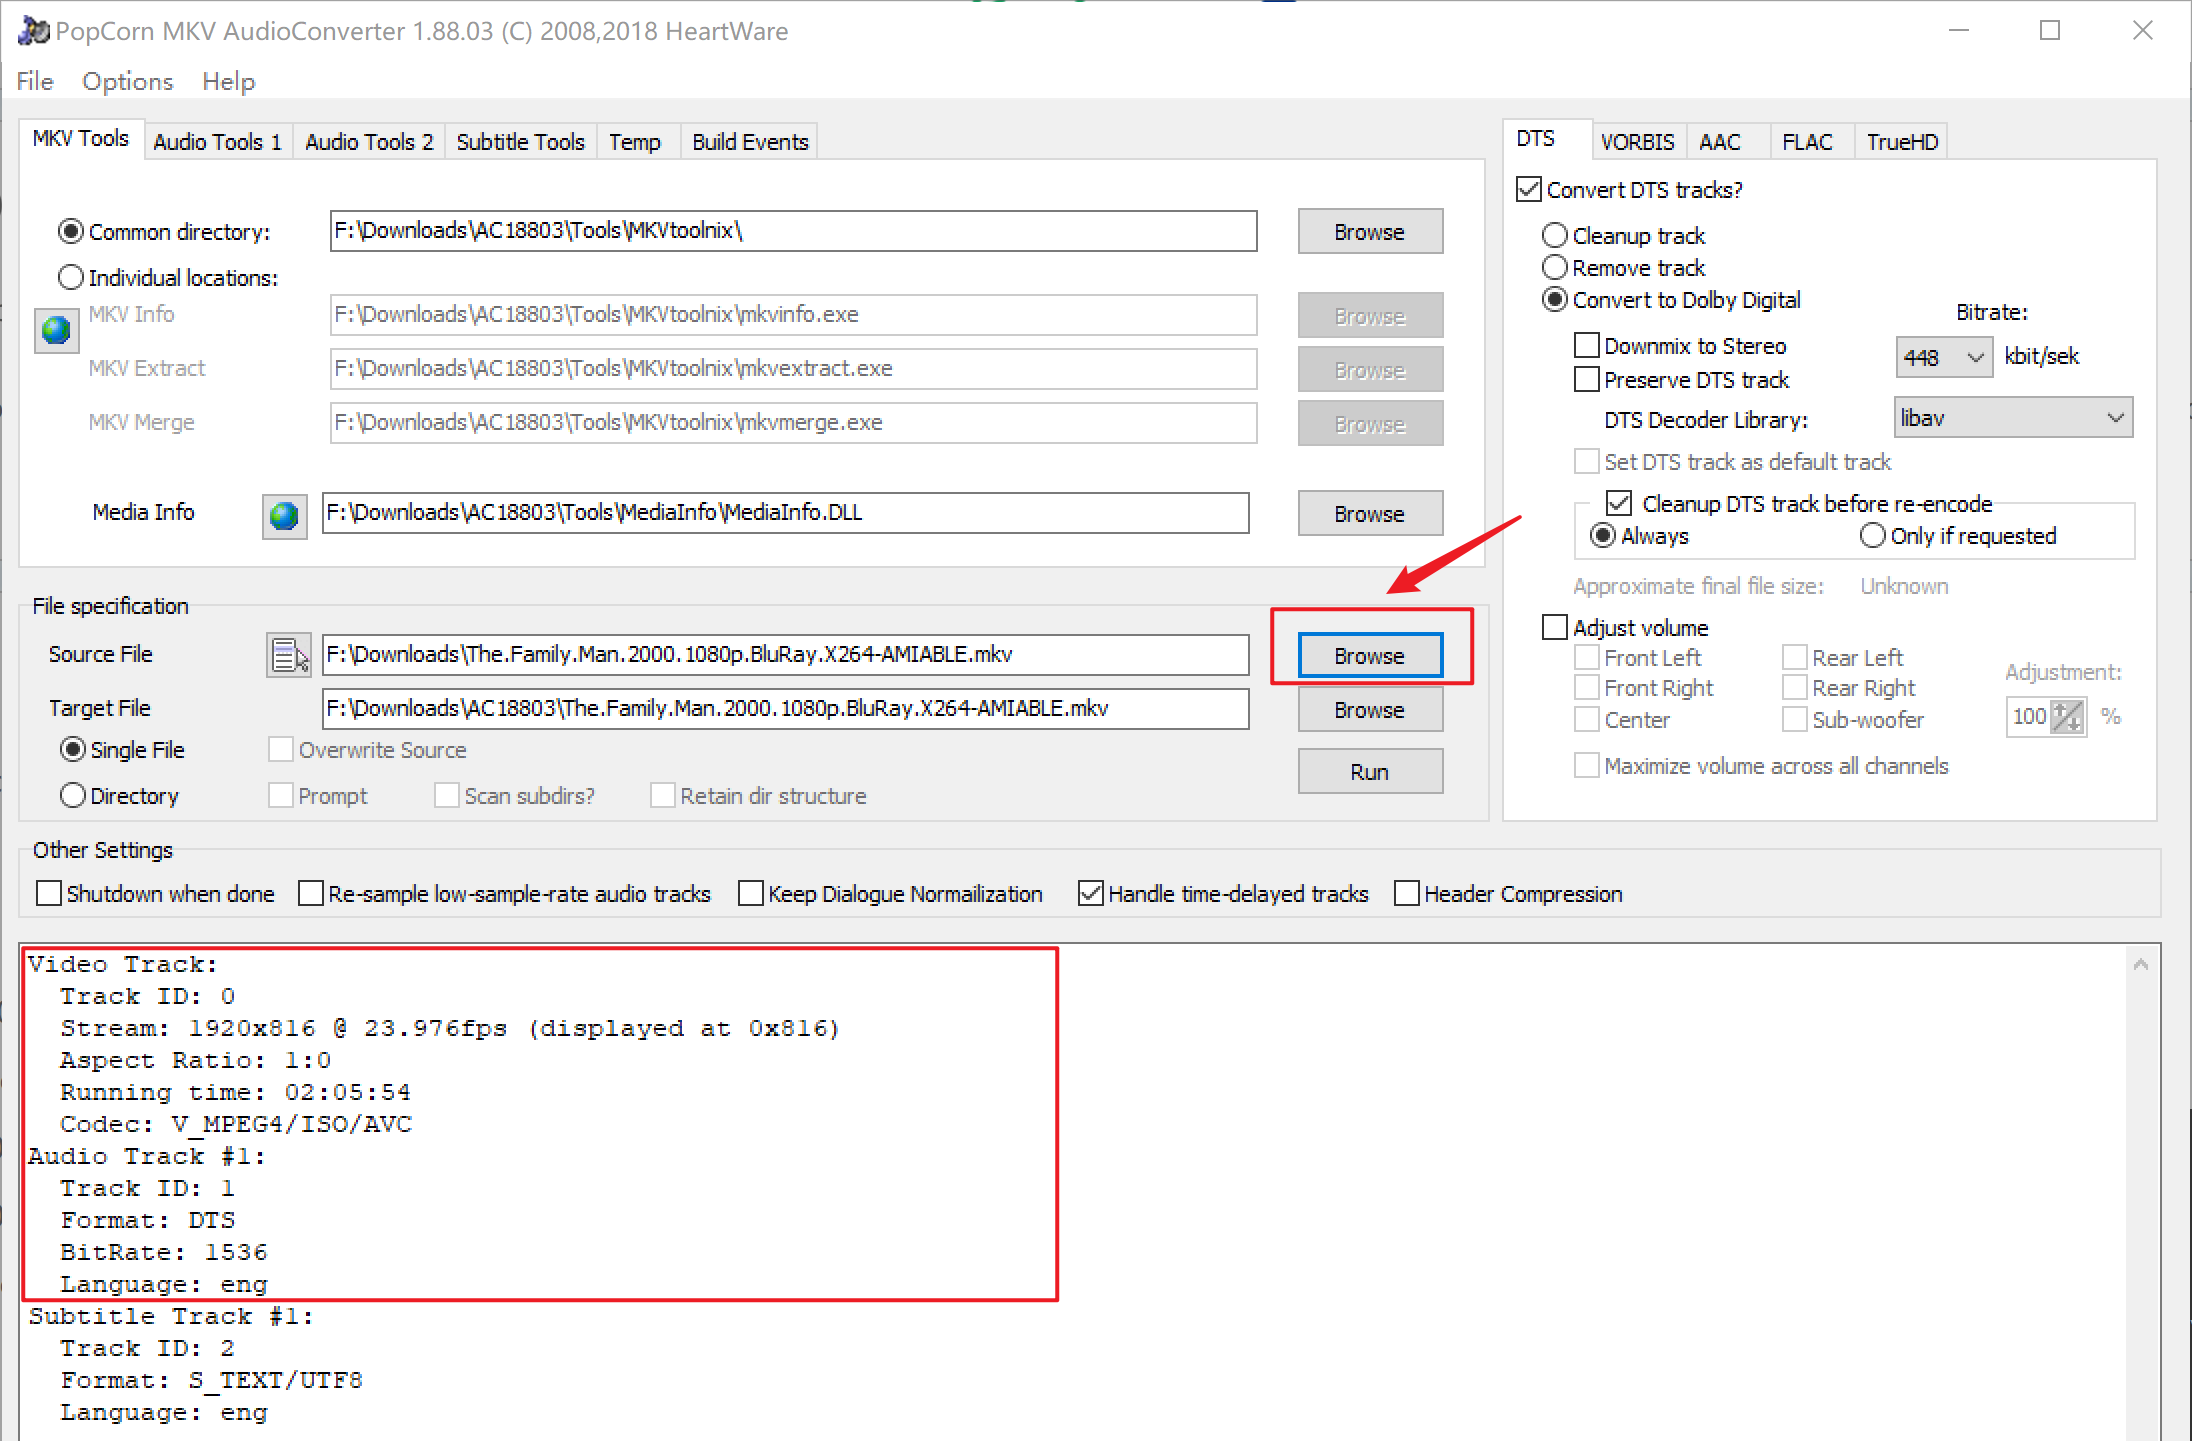The image size is (2192, 1441).
Task: Click the Target File path field
Action: [785, 709]
